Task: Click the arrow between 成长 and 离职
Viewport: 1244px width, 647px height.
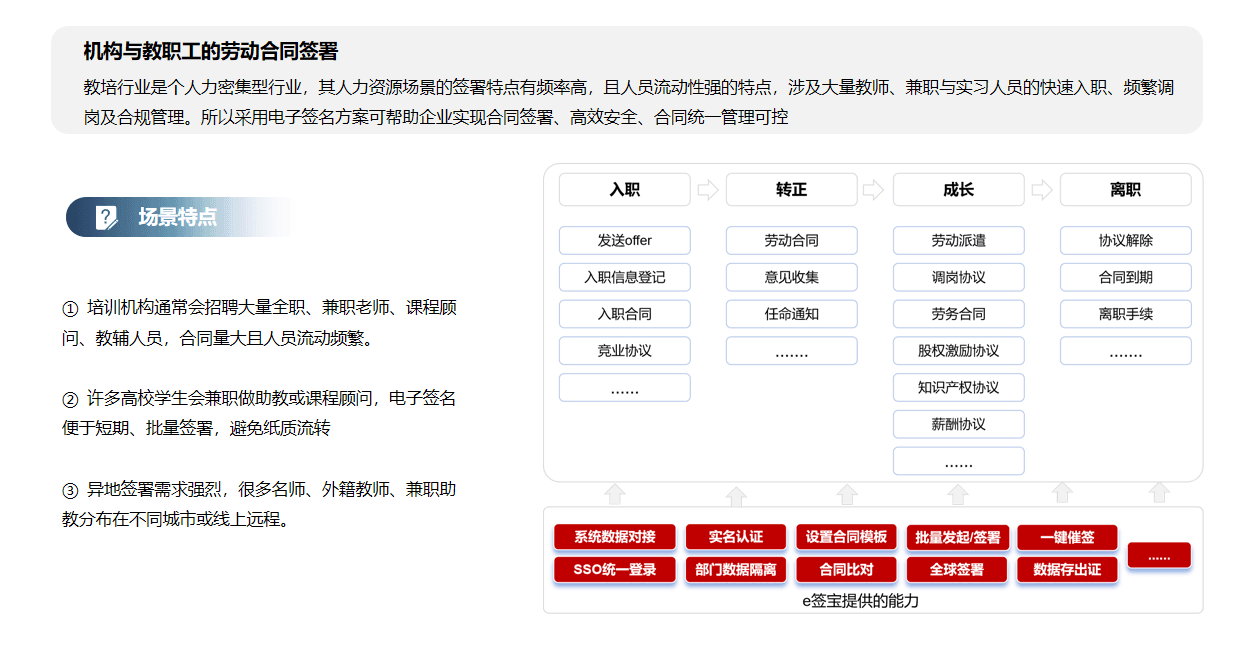Action: coord(1042,190)
